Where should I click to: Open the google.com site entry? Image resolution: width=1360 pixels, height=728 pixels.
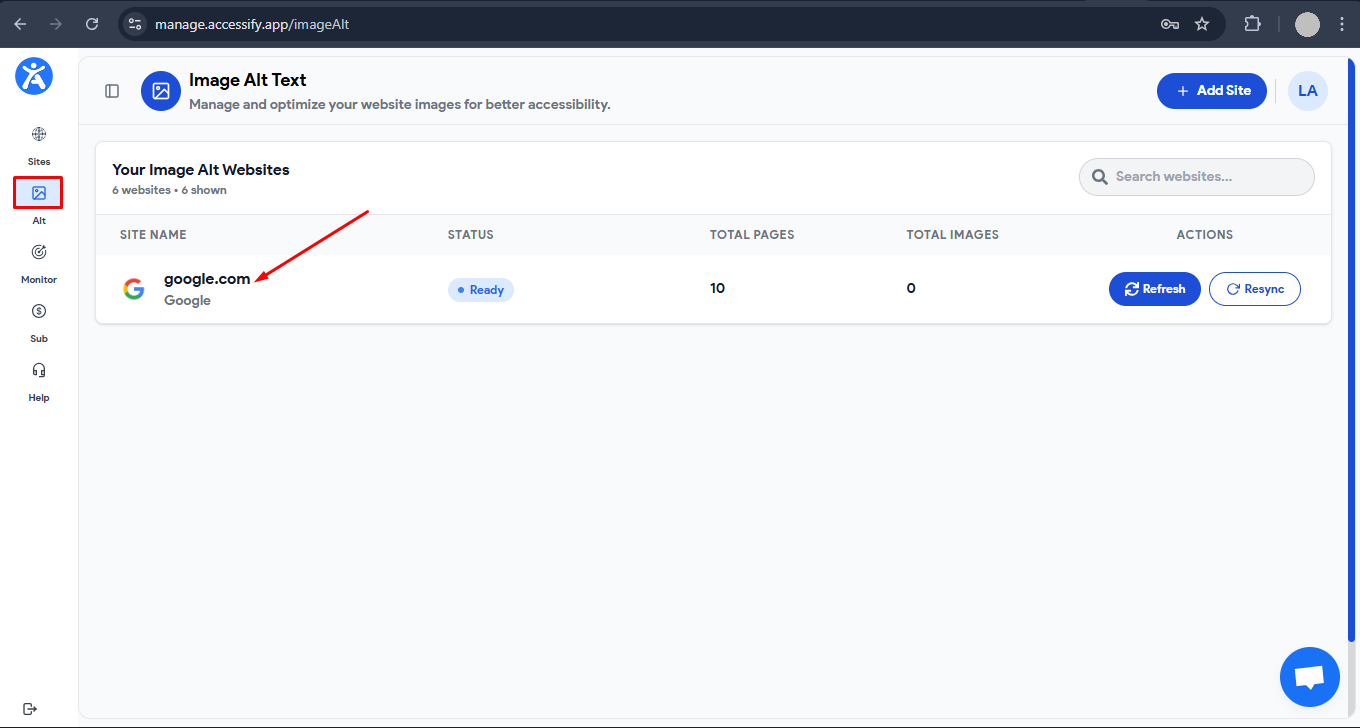pos(207,279)
